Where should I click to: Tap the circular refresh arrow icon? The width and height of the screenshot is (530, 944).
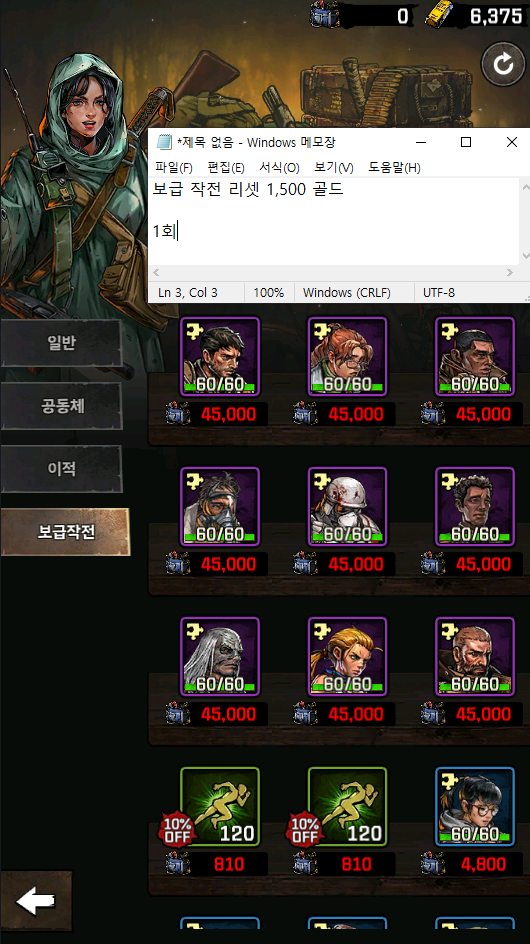pos(503,64)
